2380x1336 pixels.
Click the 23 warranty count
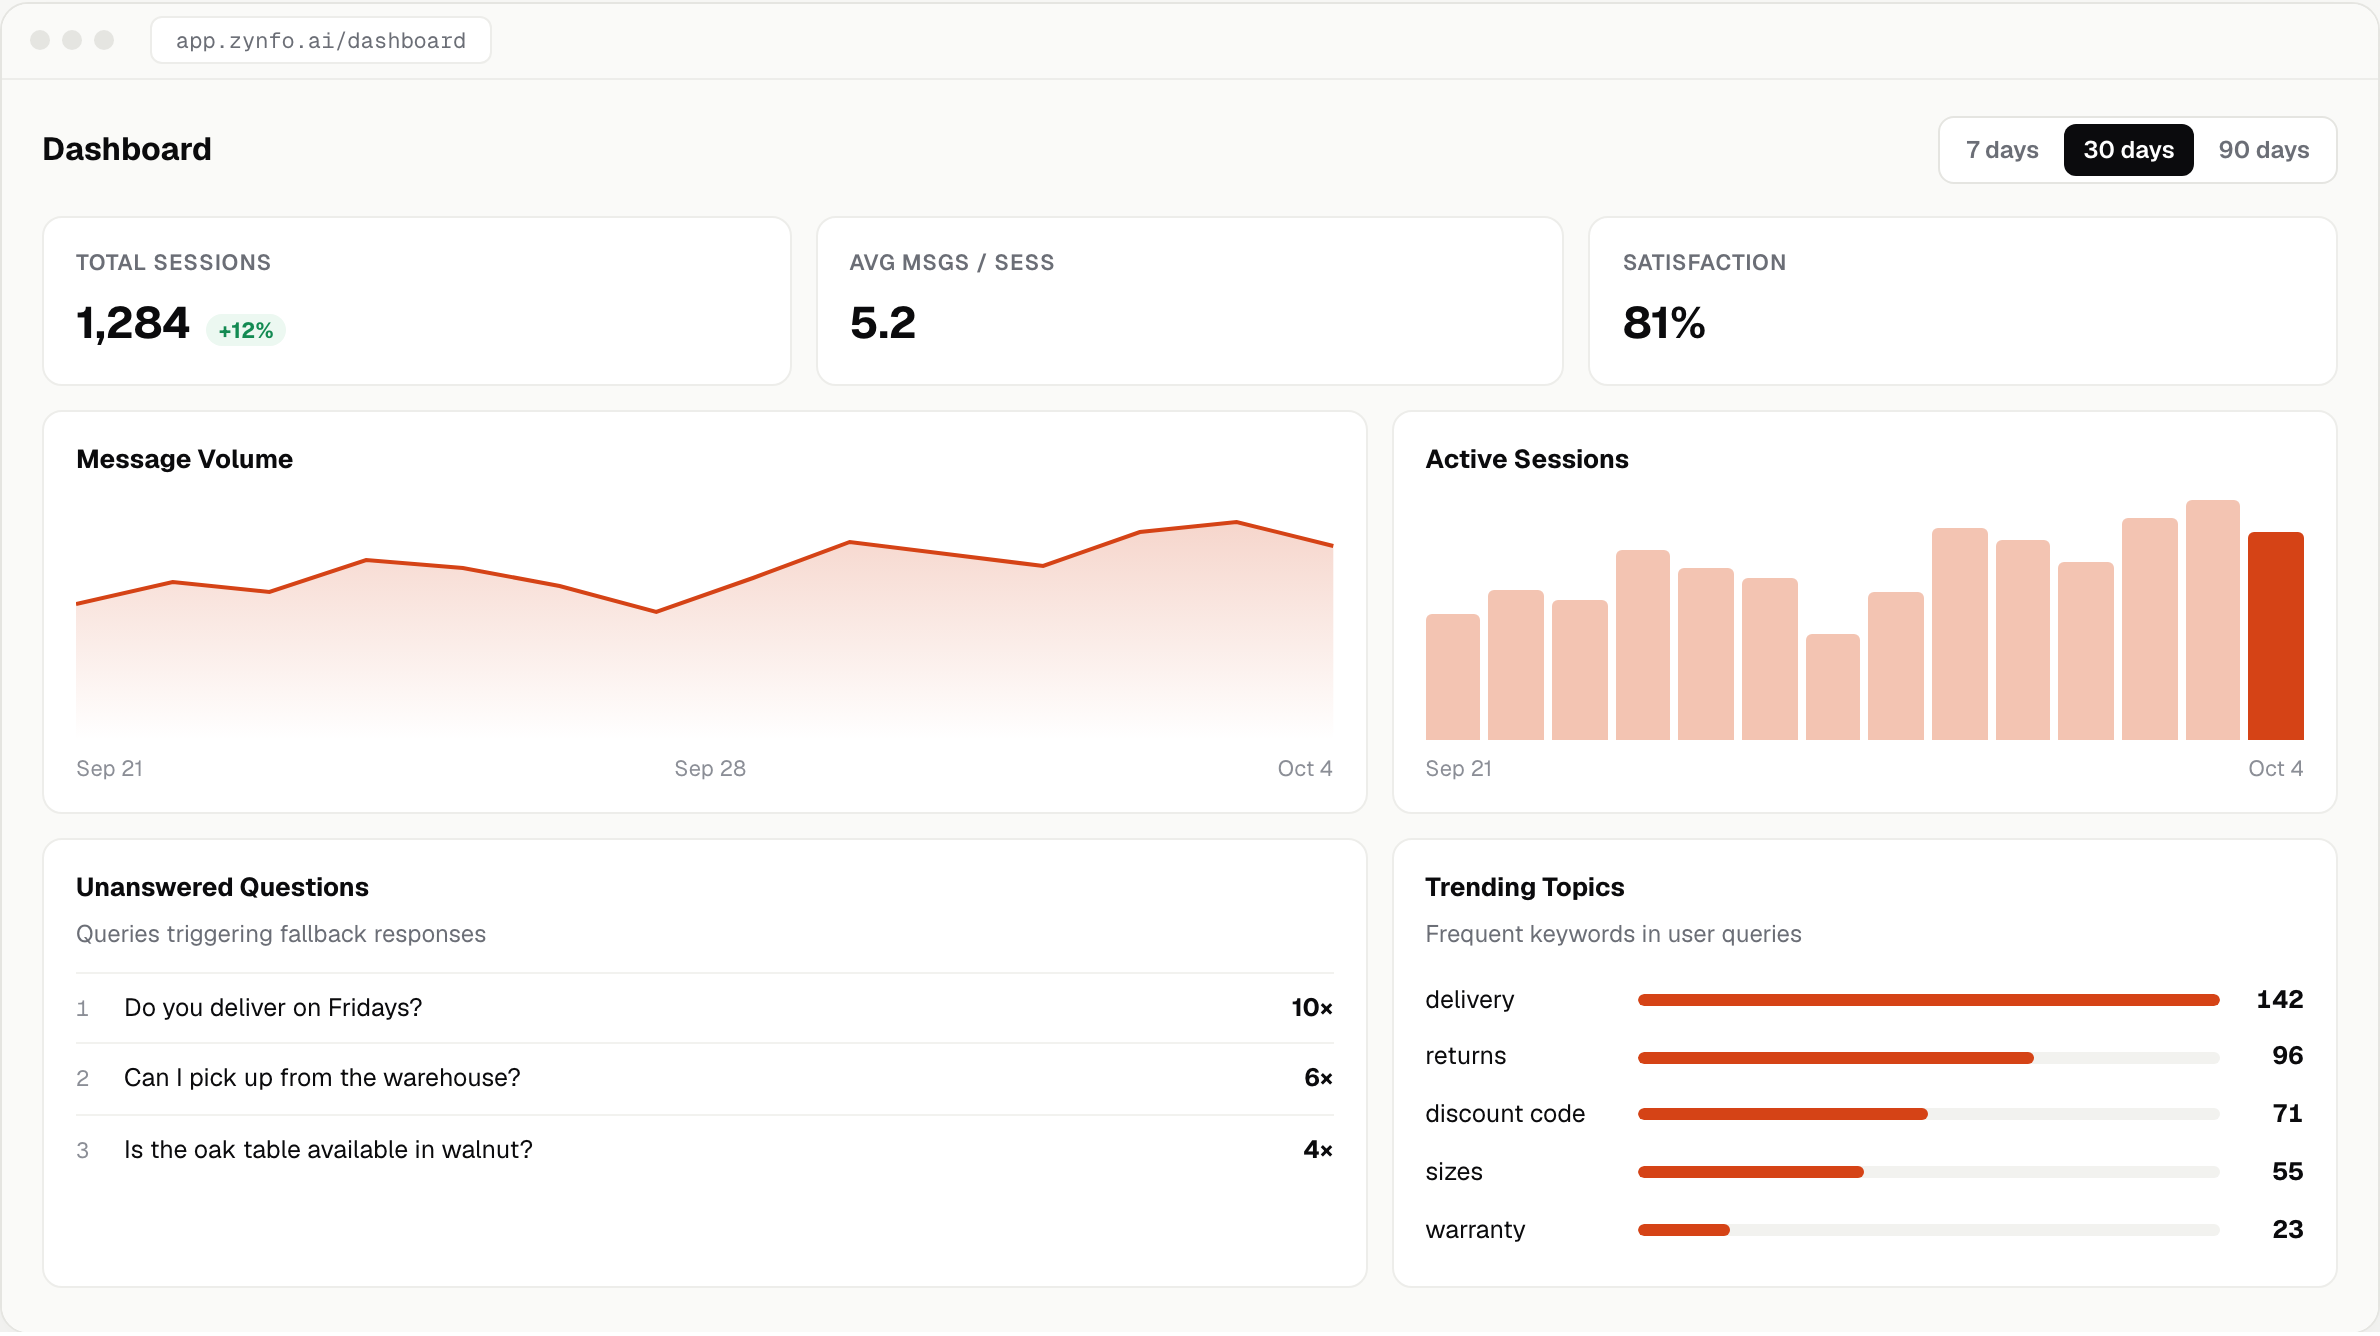pyautogui.click(x=2287, y=1230)
